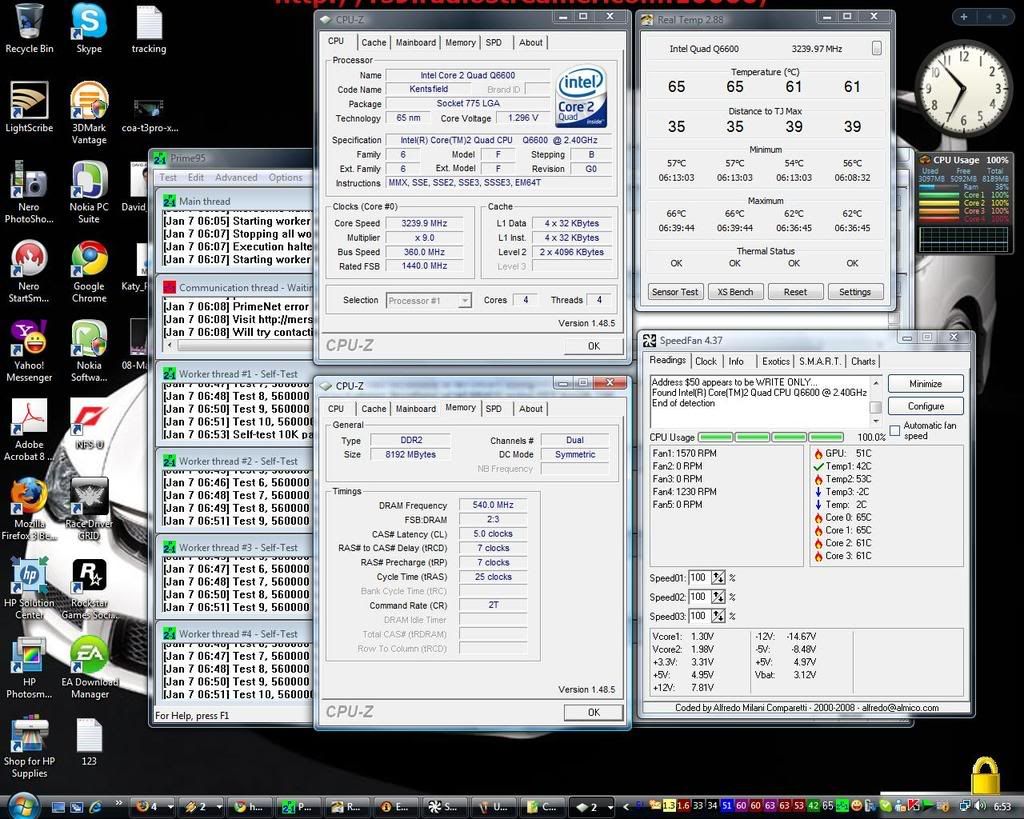The image size is (1024, 819).
Task: Click the Windows Start orb
Action: pyautogui.click(x=22, y=805)
